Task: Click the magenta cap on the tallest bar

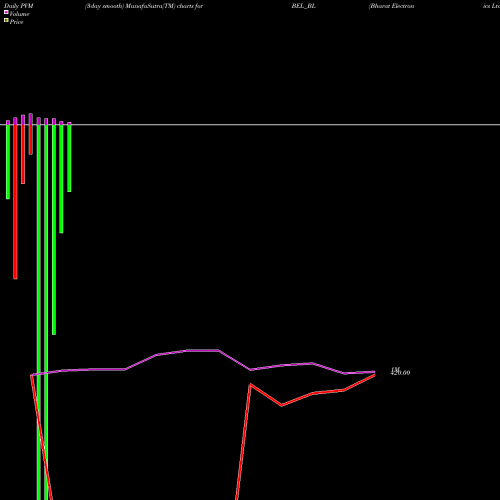Action: pyautogui.click(x=31, y=119)
